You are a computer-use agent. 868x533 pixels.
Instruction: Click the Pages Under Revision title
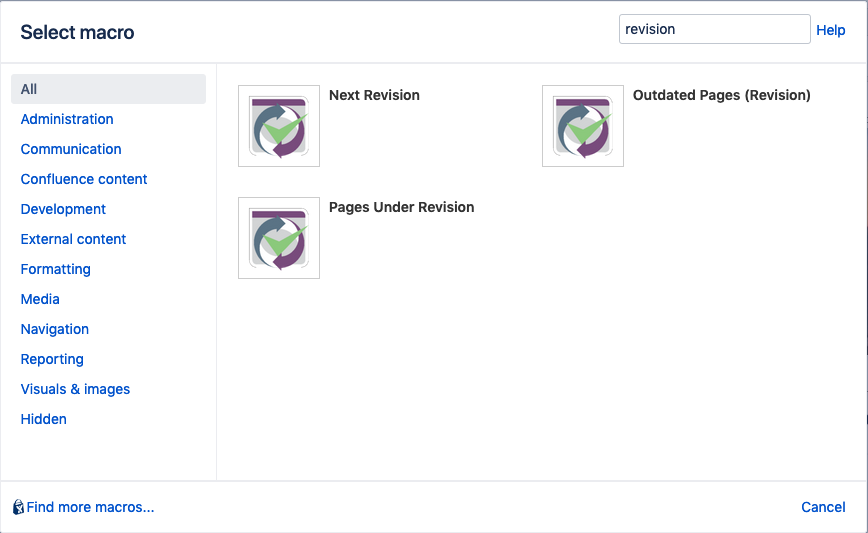[x=401, y=207]
